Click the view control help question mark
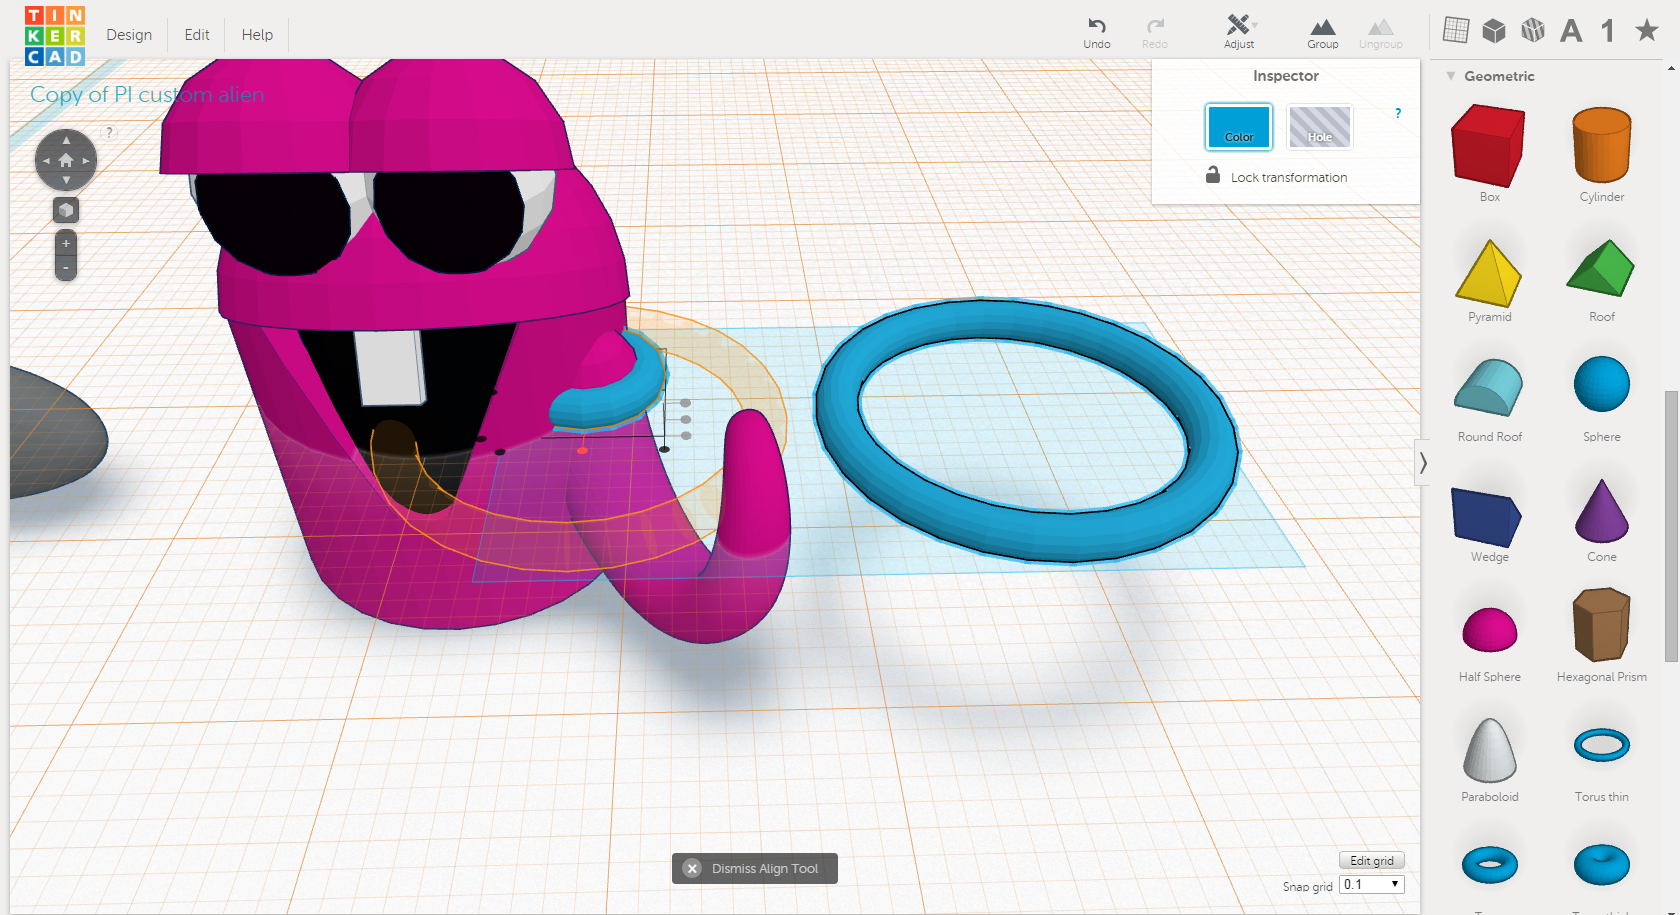This screenshot has height=915, width=1680. click(109, 132)
